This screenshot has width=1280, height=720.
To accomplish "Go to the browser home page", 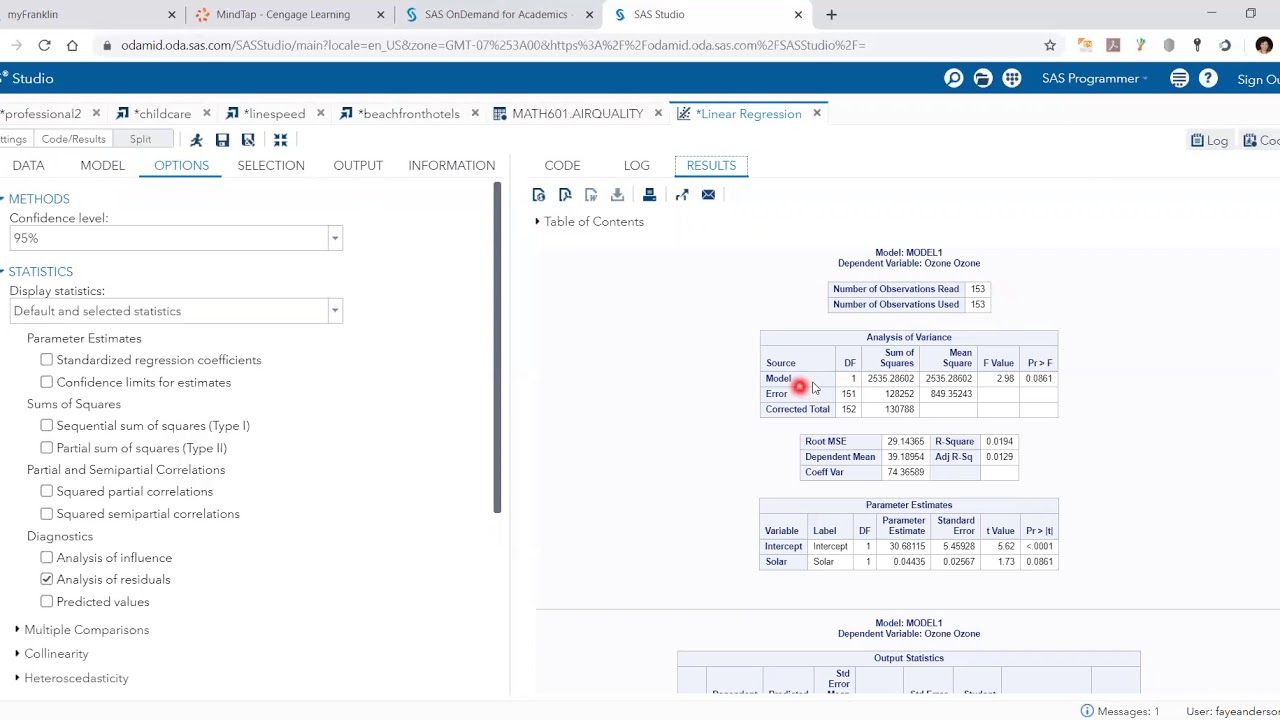I will [x=72, y=45].
